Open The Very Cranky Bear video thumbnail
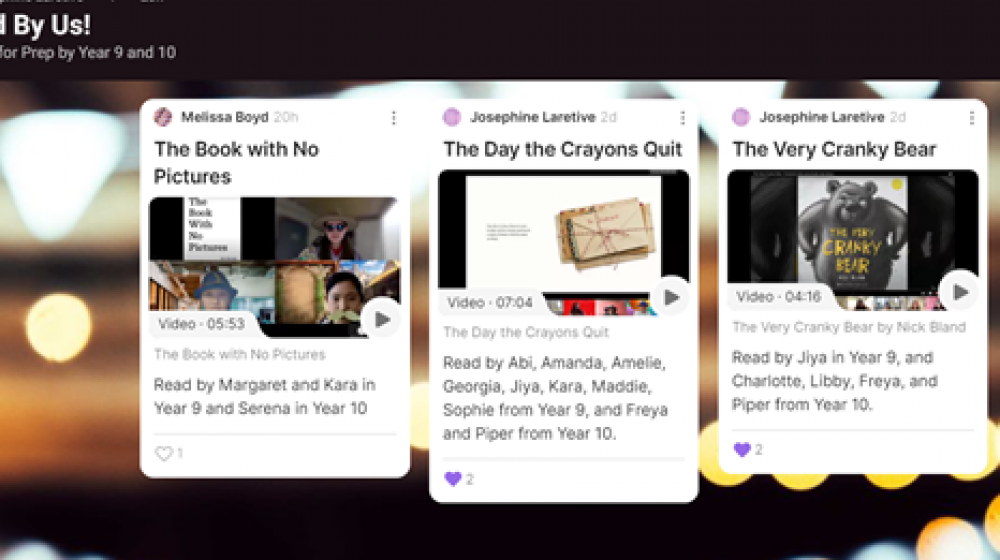The image size is (1000, 560). tap(853, 240)
